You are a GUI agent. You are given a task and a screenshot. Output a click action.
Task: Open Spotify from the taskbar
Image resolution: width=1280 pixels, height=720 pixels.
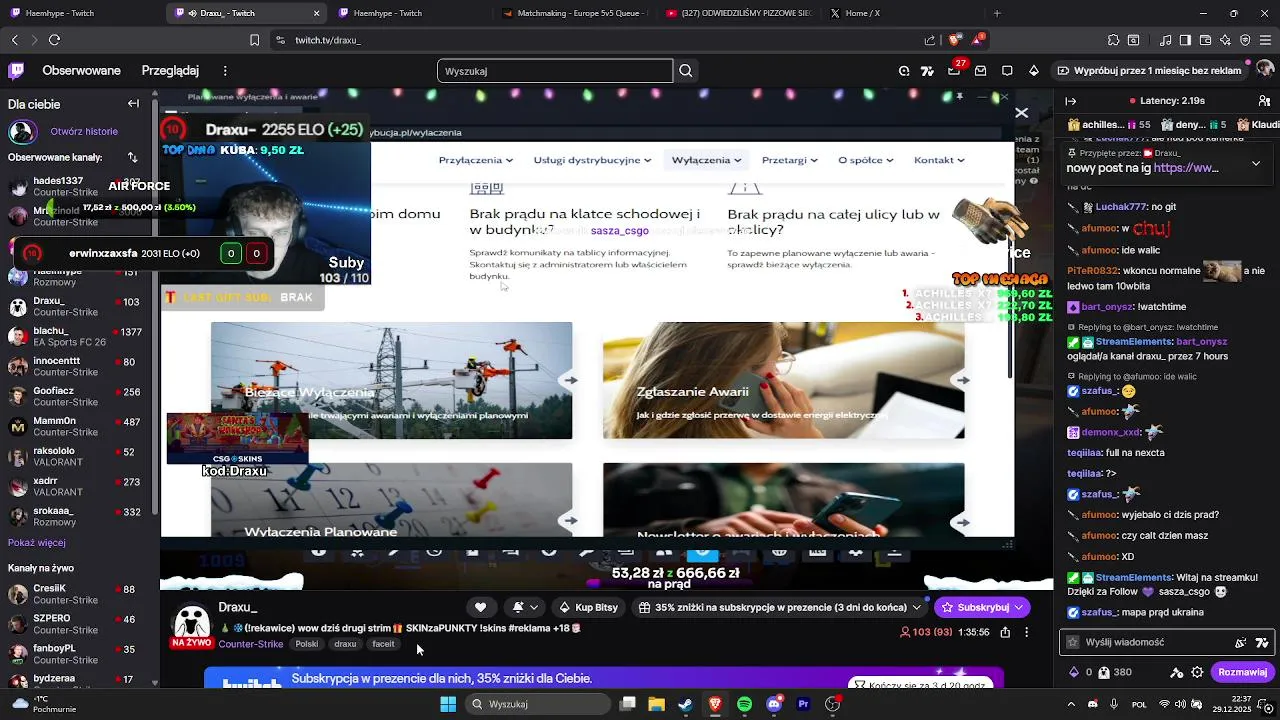[x=744, y=704]
